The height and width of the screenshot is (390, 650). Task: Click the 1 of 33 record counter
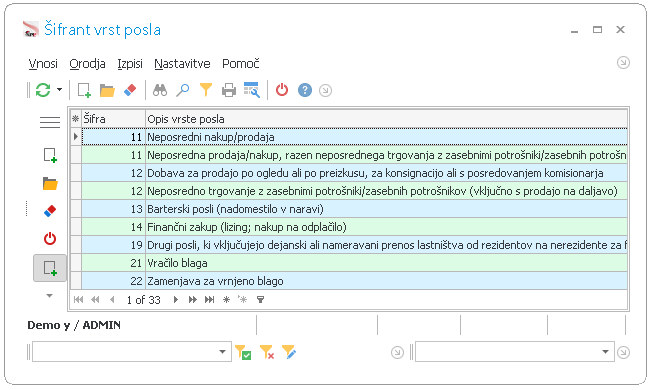tap(143, 300)
